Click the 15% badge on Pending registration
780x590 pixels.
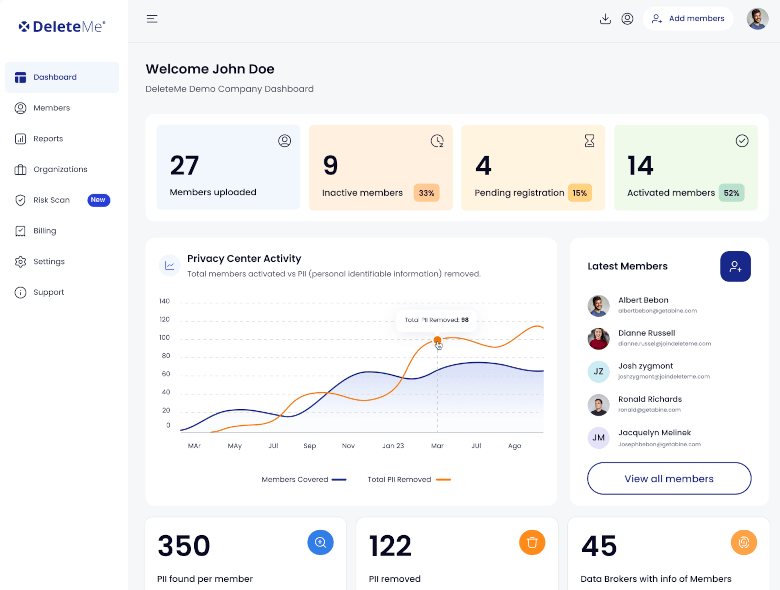580,193
